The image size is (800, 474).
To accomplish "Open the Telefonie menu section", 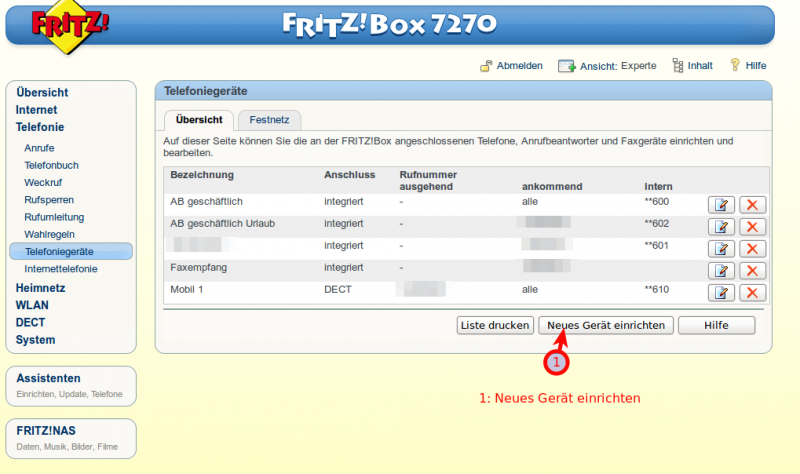I will (x=40, y=127).
